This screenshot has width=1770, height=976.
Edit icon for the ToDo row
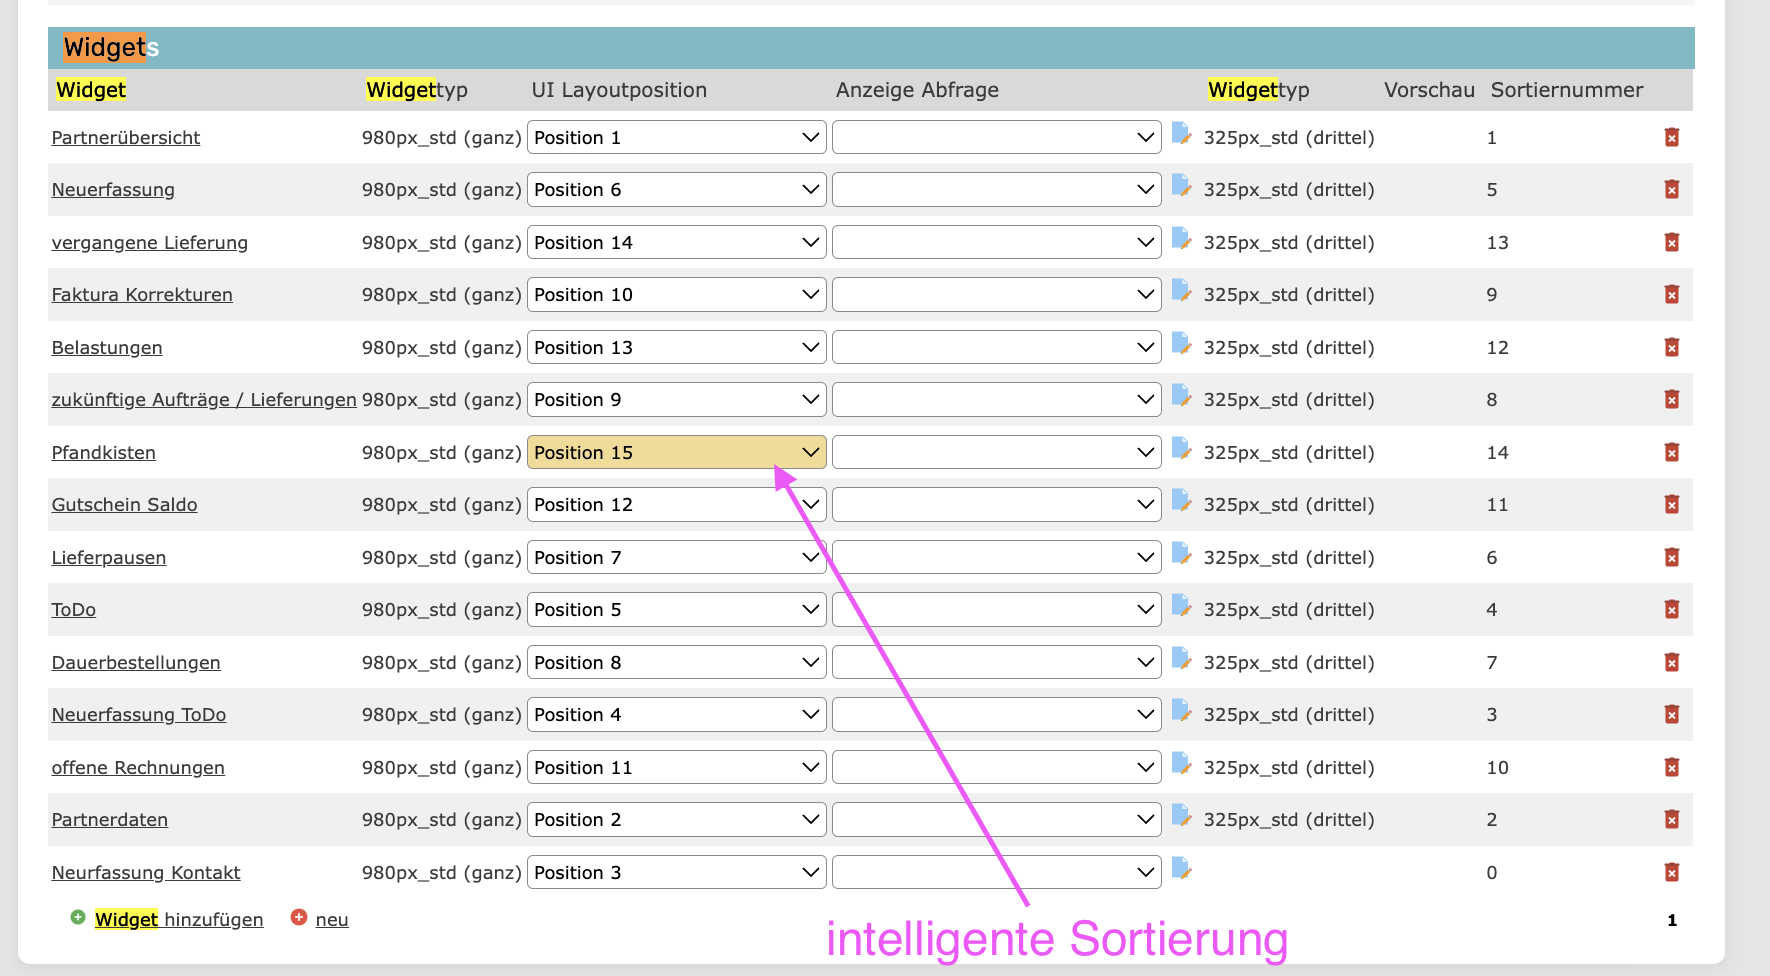pos(1181,607)
